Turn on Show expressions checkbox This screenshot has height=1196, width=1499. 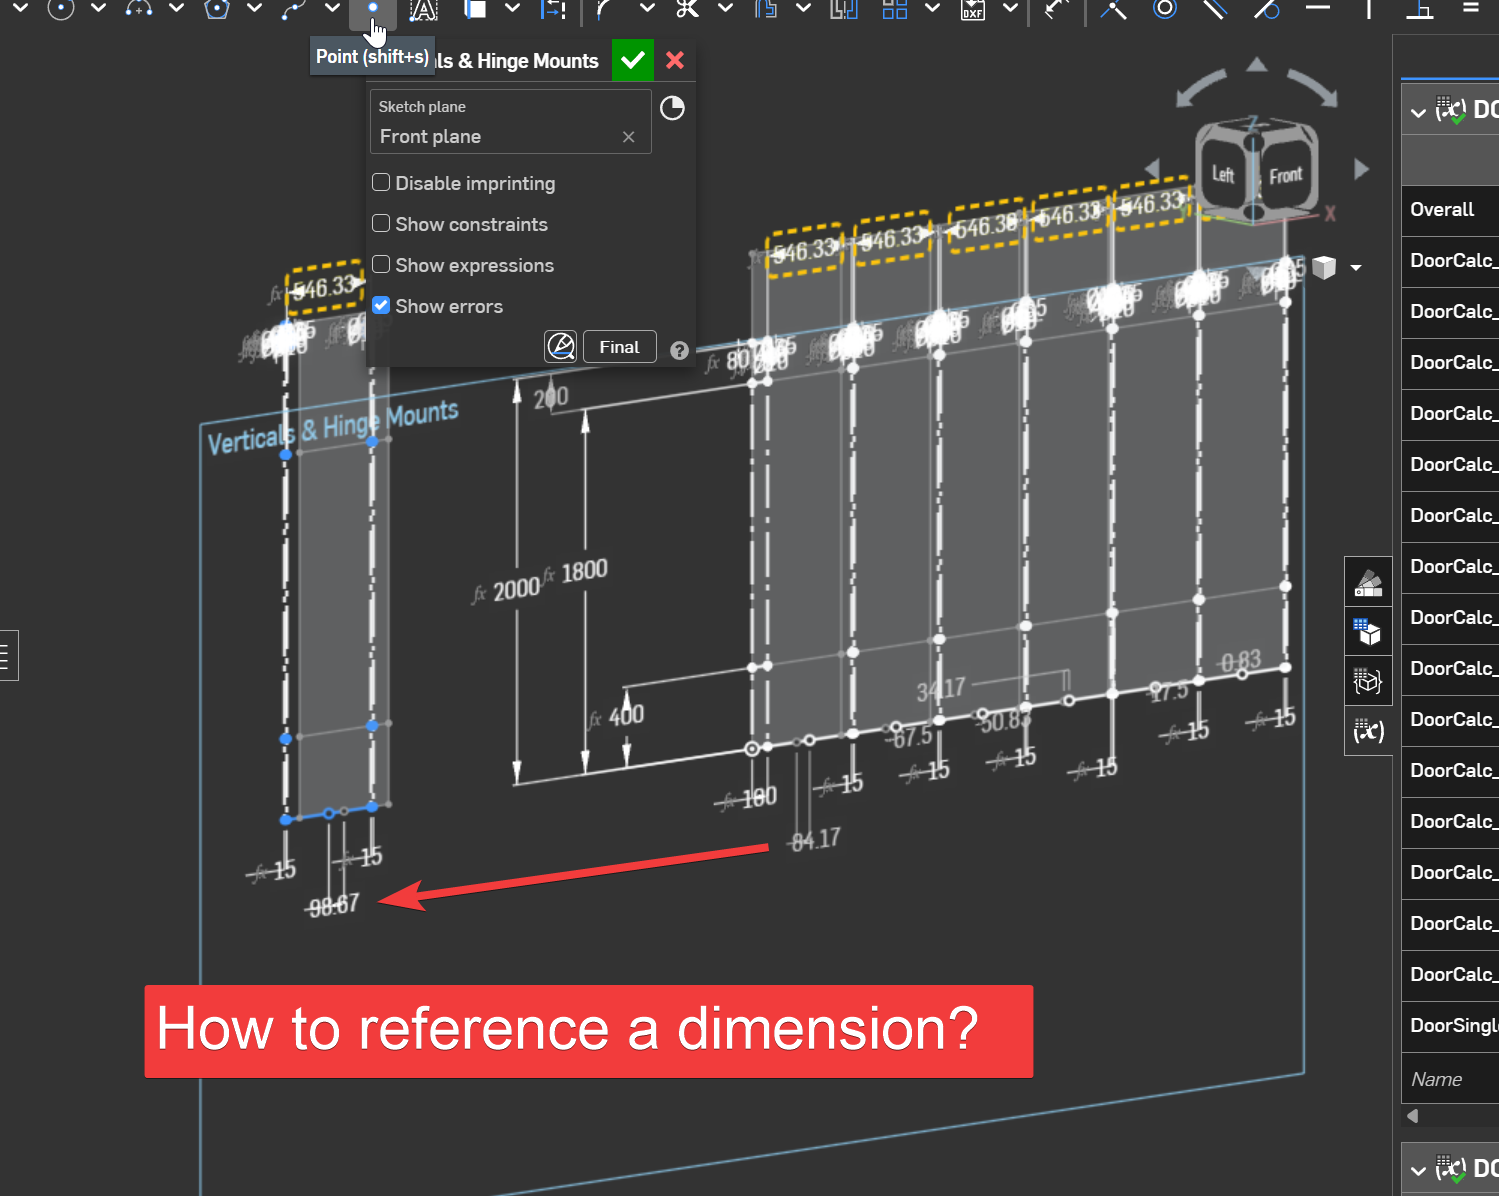pyautogui.click(x=381, y=265)
